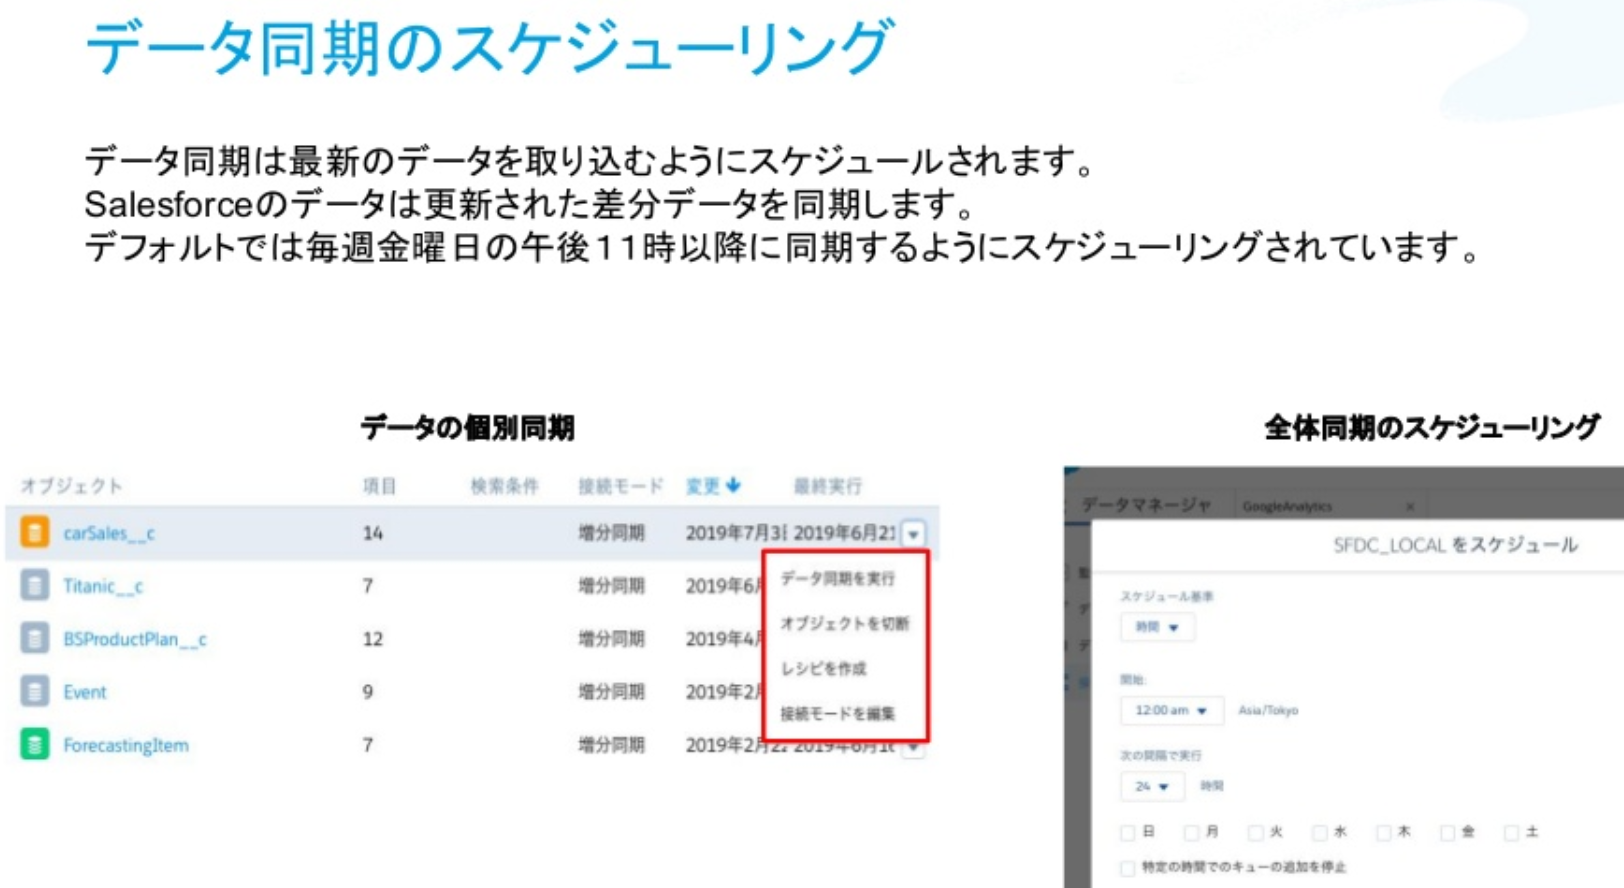Enable the 金 (Friday) checkbox
Screen dimensions: 1624x888
[x=1447, y=832]
